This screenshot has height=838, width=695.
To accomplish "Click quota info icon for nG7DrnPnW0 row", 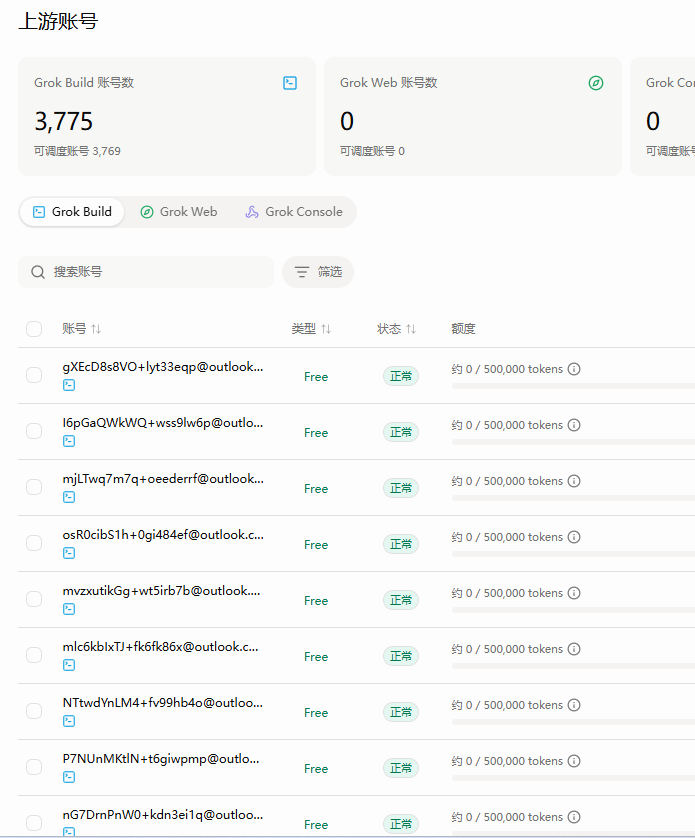I will click(x=574, y=817).
